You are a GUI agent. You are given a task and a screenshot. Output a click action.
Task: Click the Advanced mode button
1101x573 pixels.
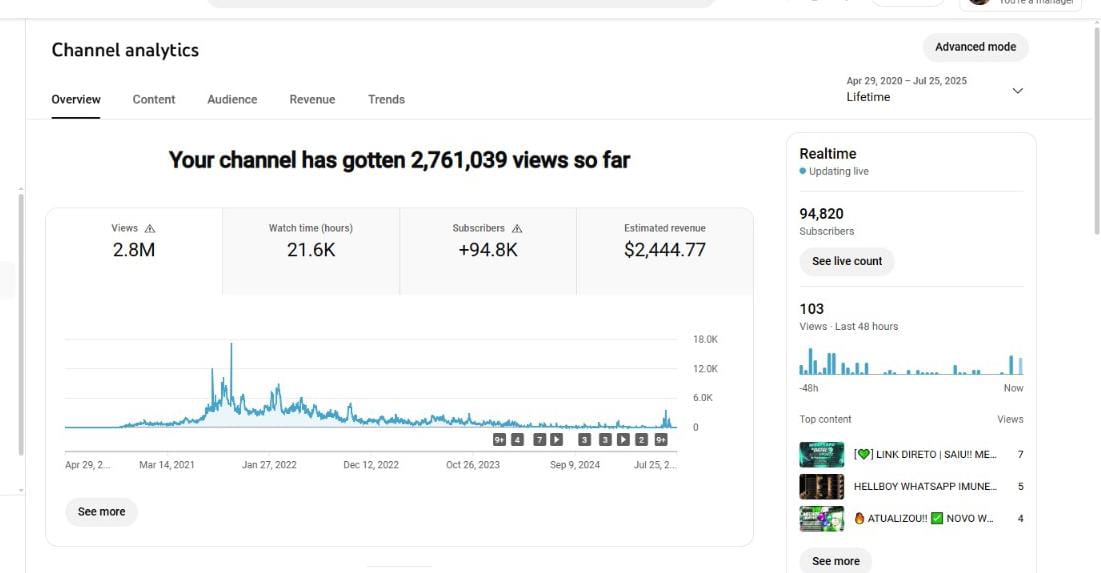975,47
